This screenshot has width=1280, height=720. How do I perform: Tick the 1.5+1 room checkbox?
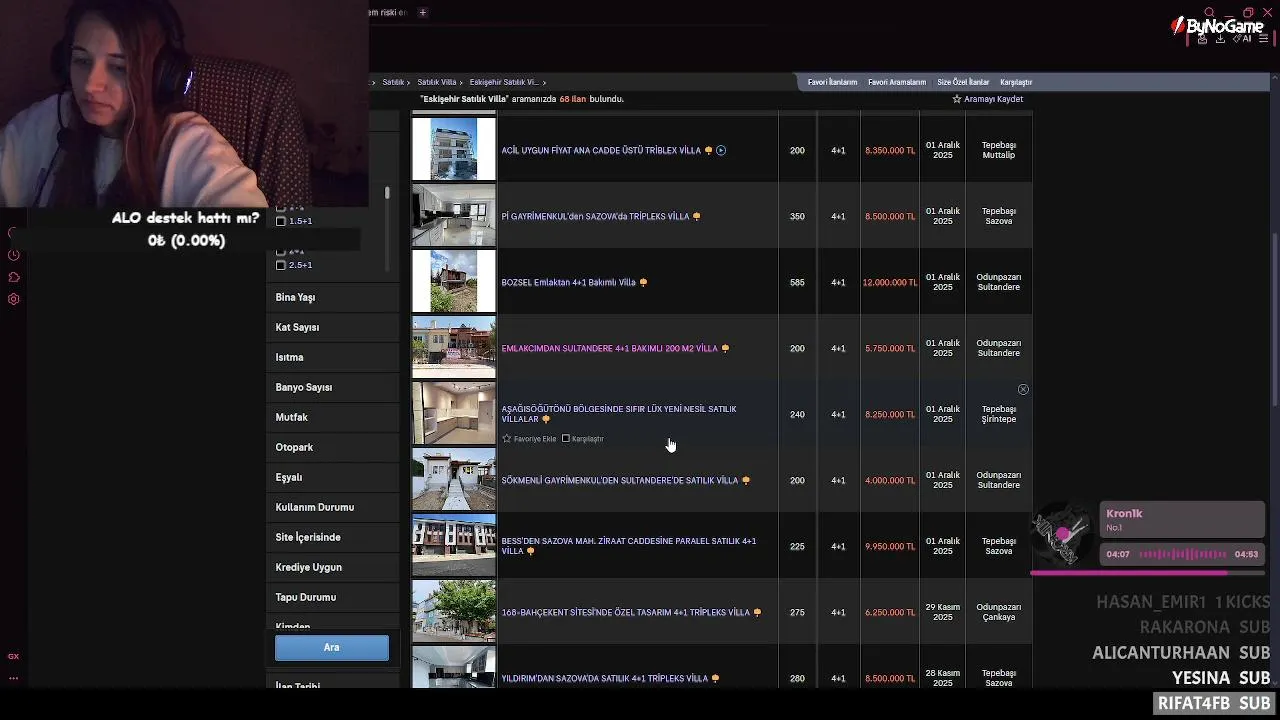click(280, 221)
